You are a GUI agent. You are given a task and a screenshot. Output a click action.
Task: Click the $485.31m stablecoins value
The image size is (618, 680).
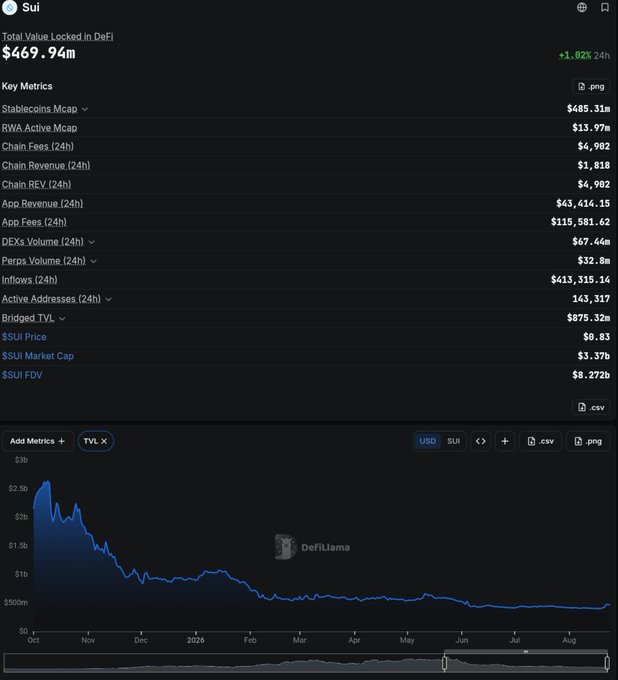tap(589, 109)
